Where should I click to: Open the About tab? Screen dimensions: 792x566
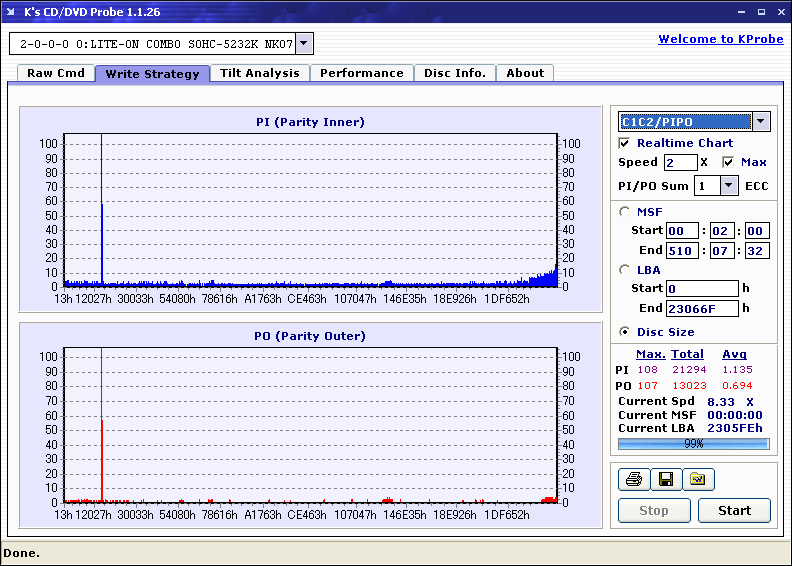[525, 73]
